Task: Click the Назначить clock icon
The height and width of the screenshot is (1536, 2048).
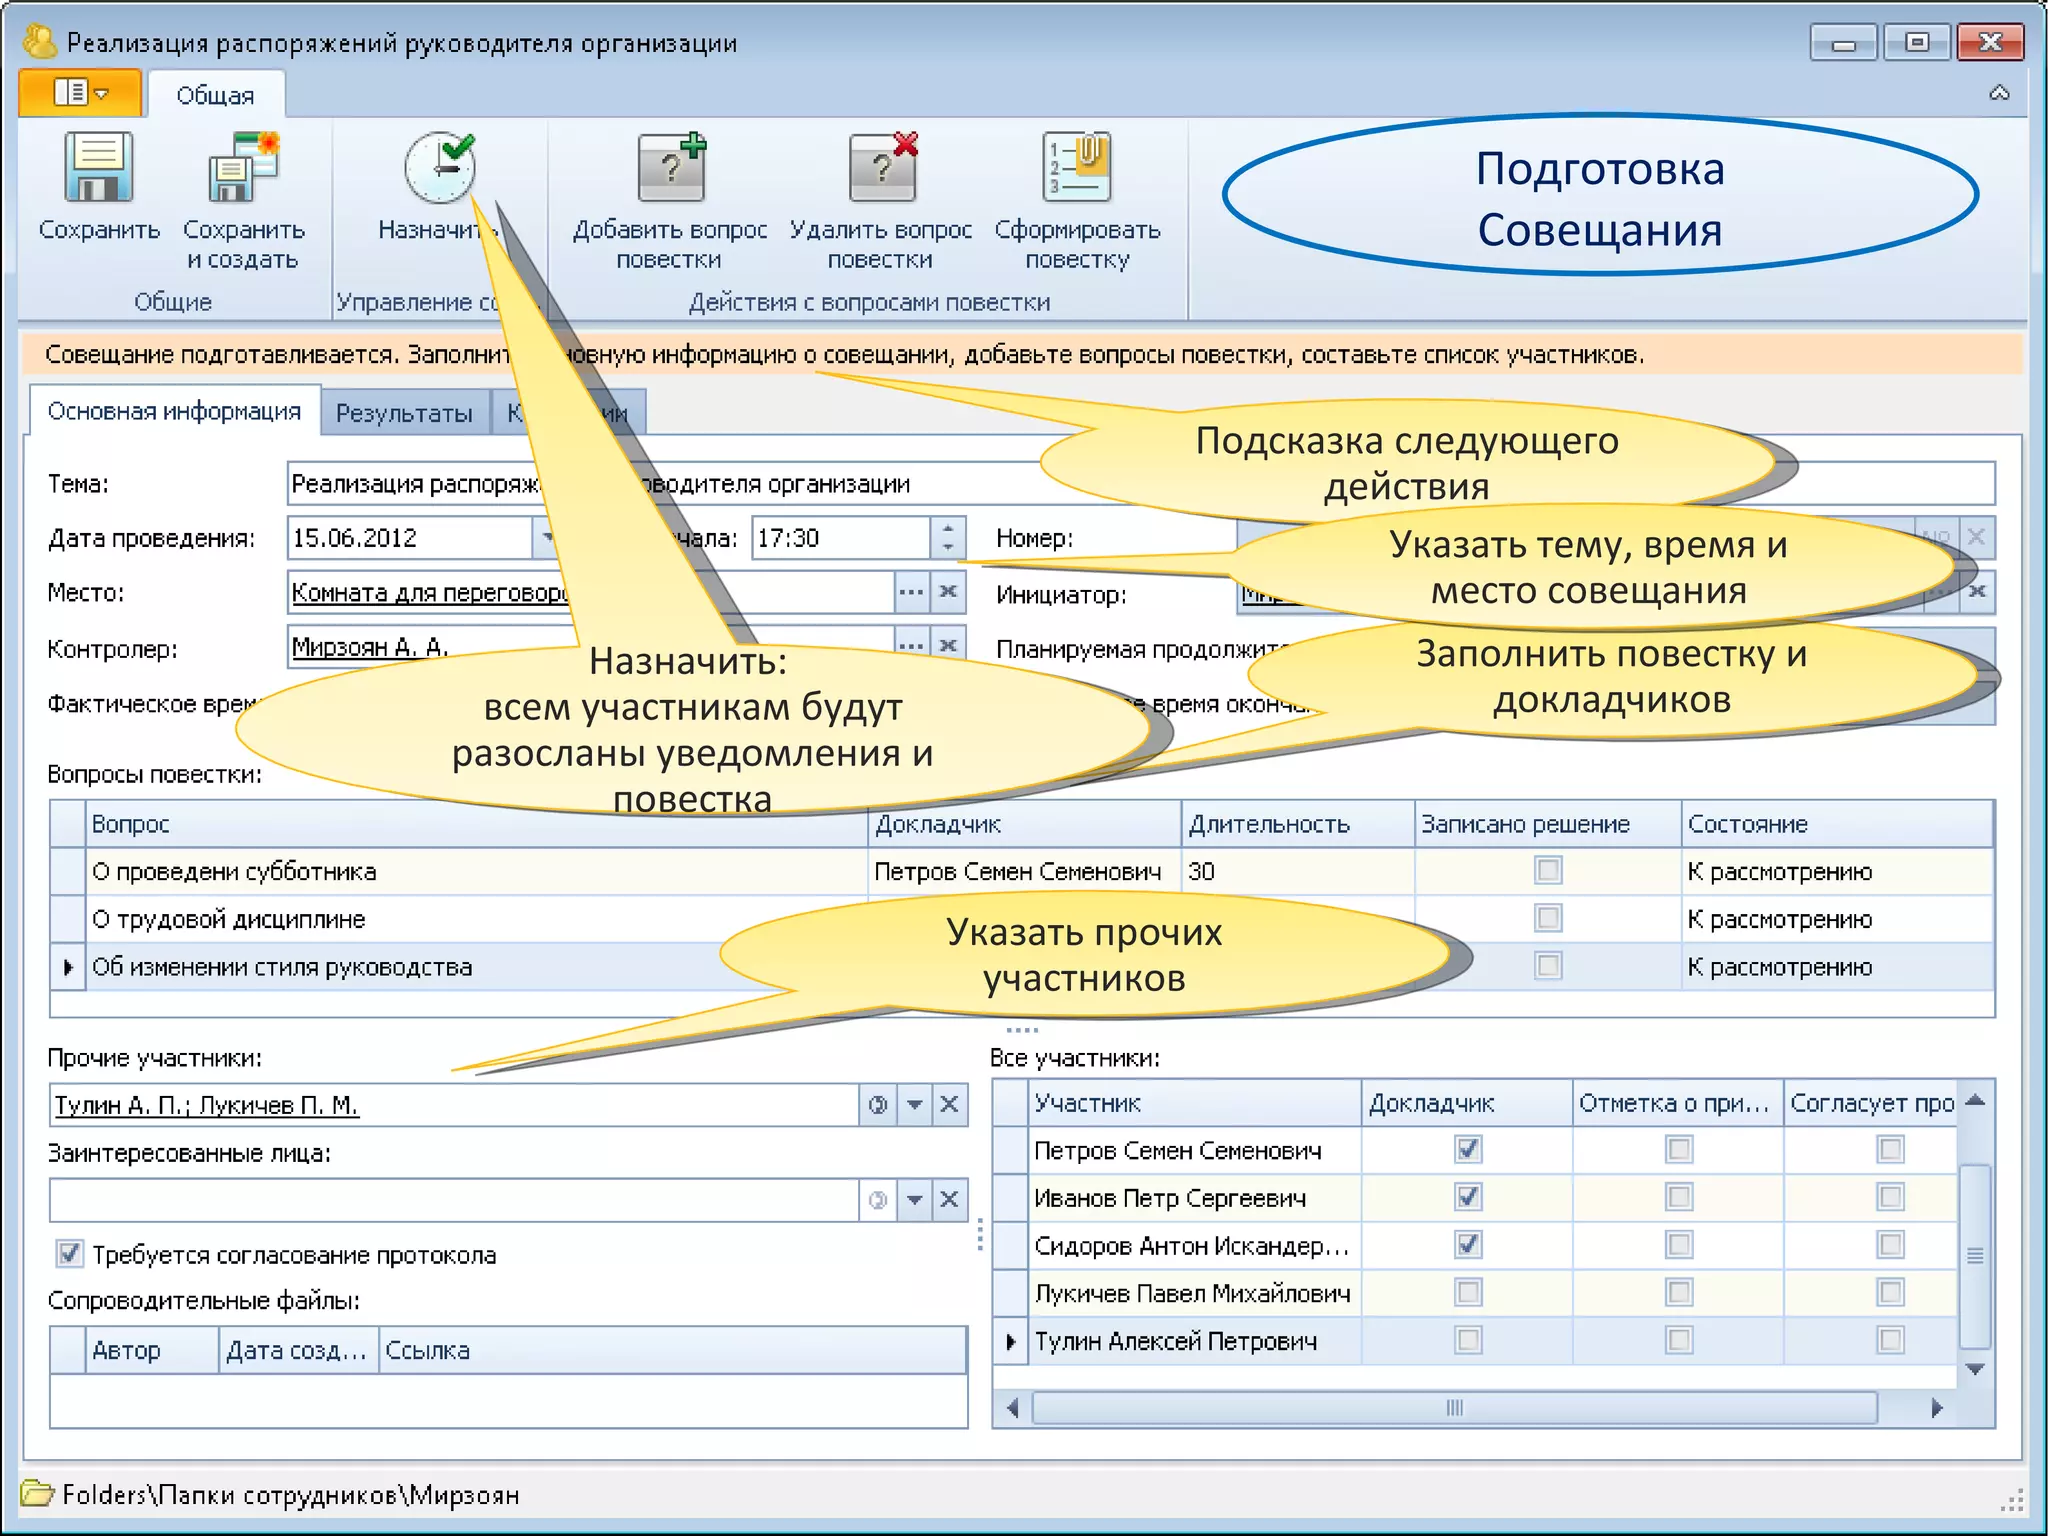Action: (439, 168)
